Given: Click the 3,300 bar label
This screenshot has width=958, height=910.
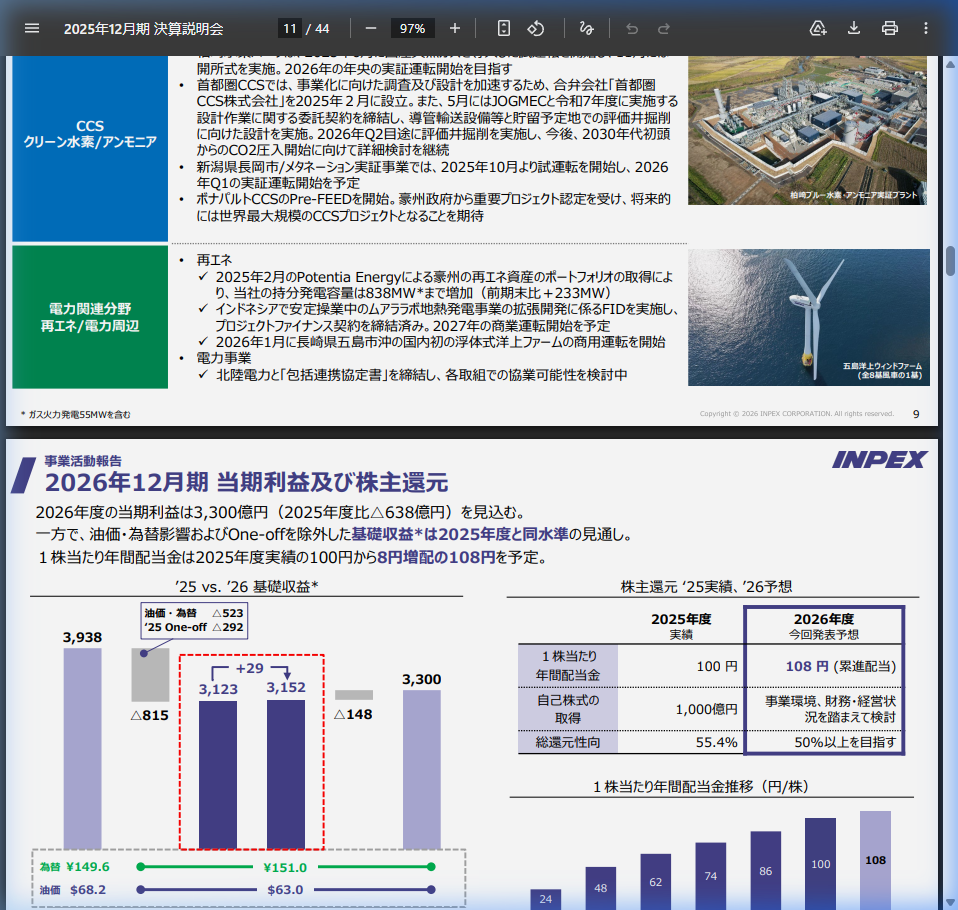Looking at the screenshot, I should [422, 680].
